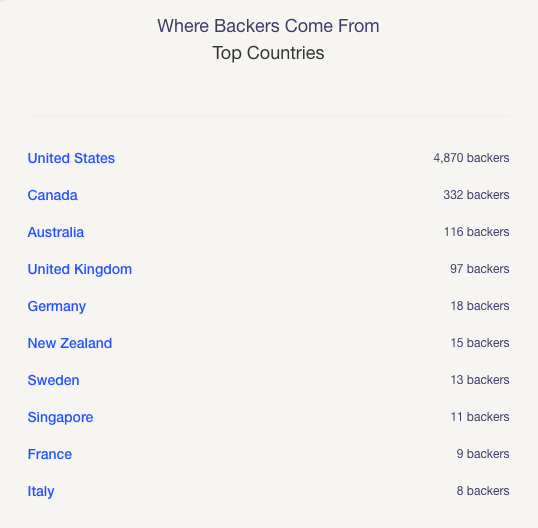This screenshot has width=538, height=528.
Task: Select the Singapore link
Action: (60, 418)
